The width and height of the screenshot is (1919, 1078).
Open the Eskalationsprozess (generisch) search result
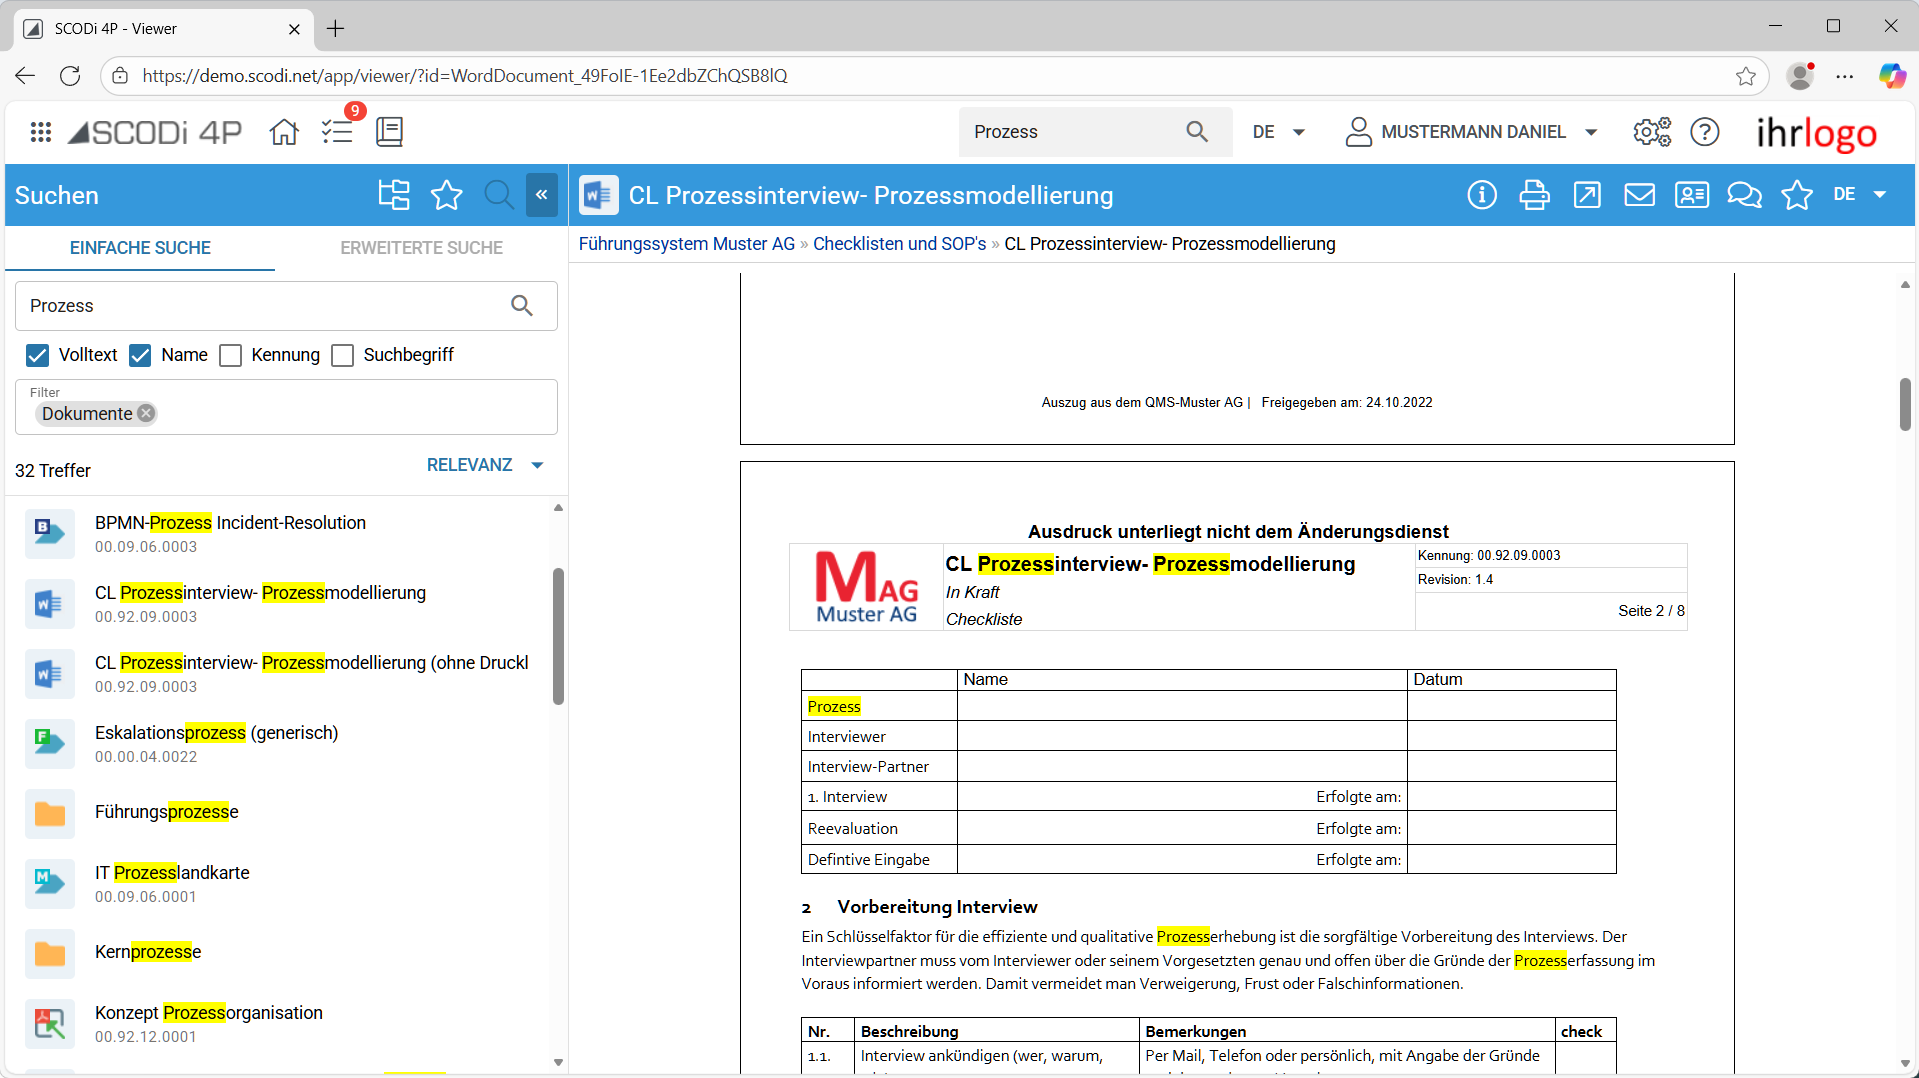click(x=216, y=733)
